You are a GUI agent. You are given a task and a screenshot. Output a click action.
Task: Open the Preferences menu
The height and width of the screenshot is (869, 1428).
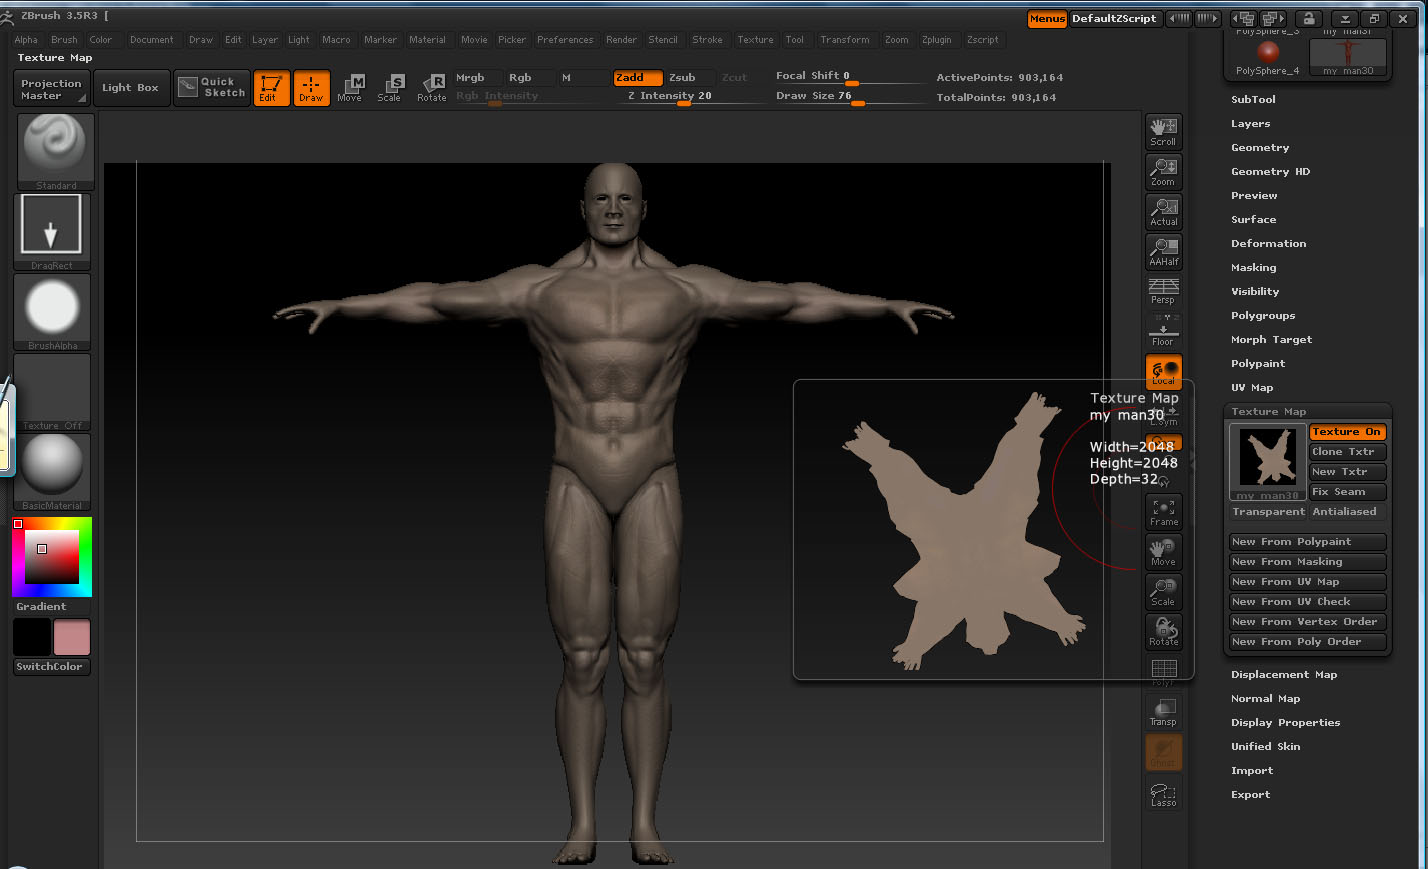(565, 40)
